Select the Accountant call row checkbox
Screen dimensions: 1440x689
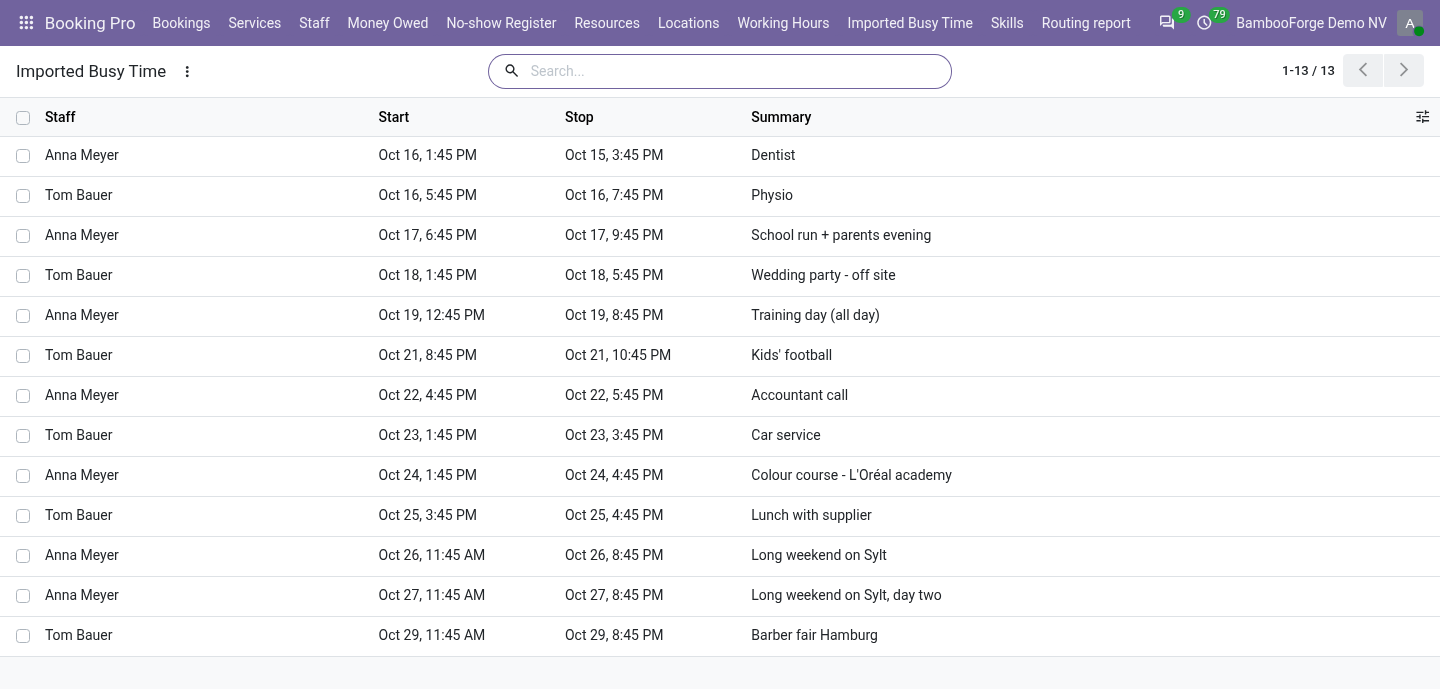point(23,396)
